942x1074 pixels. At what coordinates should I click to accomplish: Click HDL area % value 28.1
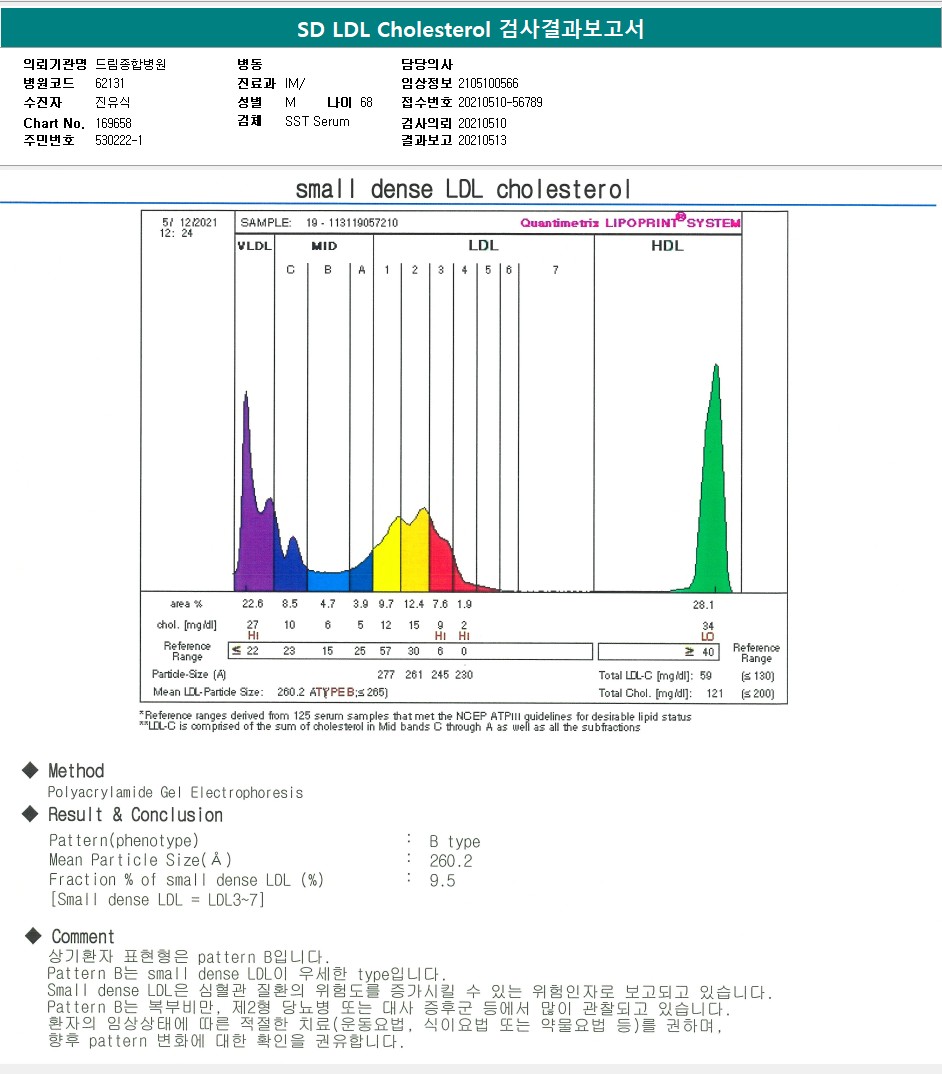click(703, 605)
